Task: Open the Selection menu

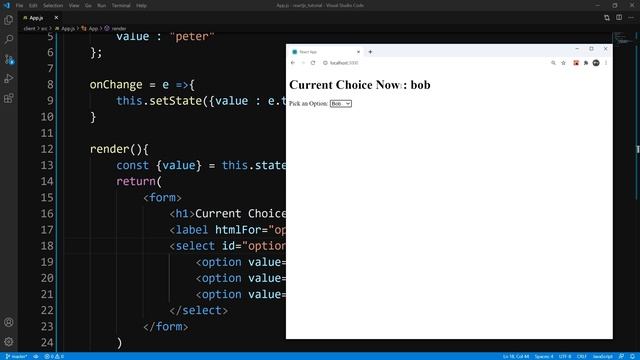Action: coord(53,6)
